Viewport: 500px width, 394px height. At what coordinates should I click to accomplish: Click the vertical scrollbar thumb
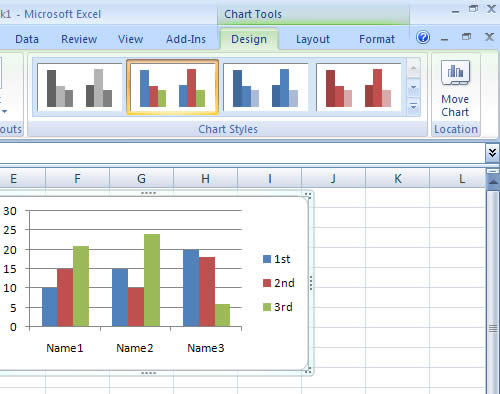[x=493, y=292]
